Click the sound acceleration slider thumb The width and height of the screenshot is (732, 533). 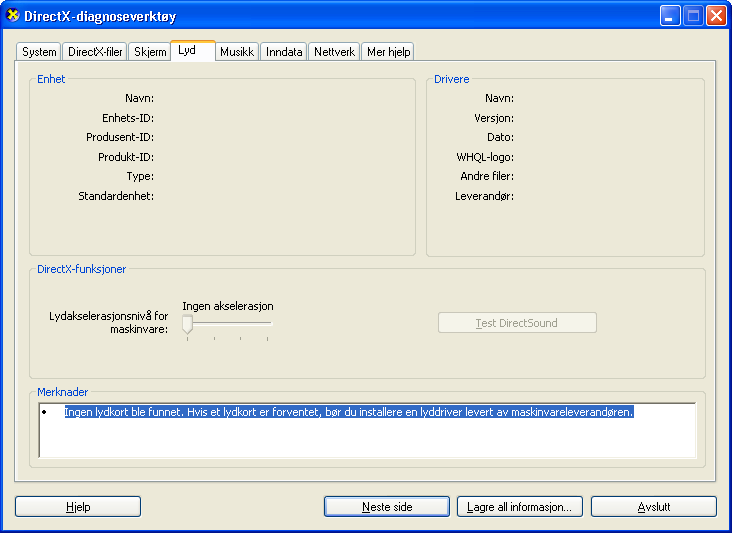click(187, 324)
